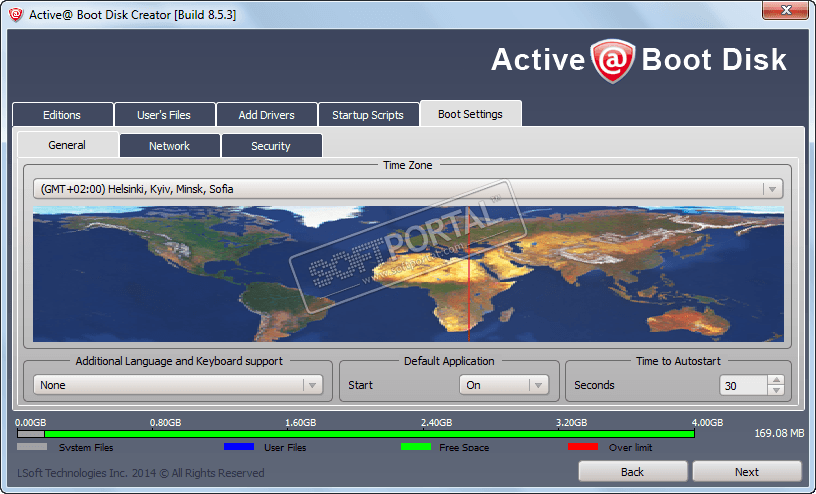
Task: Click the world map time zone image
Action: [408, 274]
